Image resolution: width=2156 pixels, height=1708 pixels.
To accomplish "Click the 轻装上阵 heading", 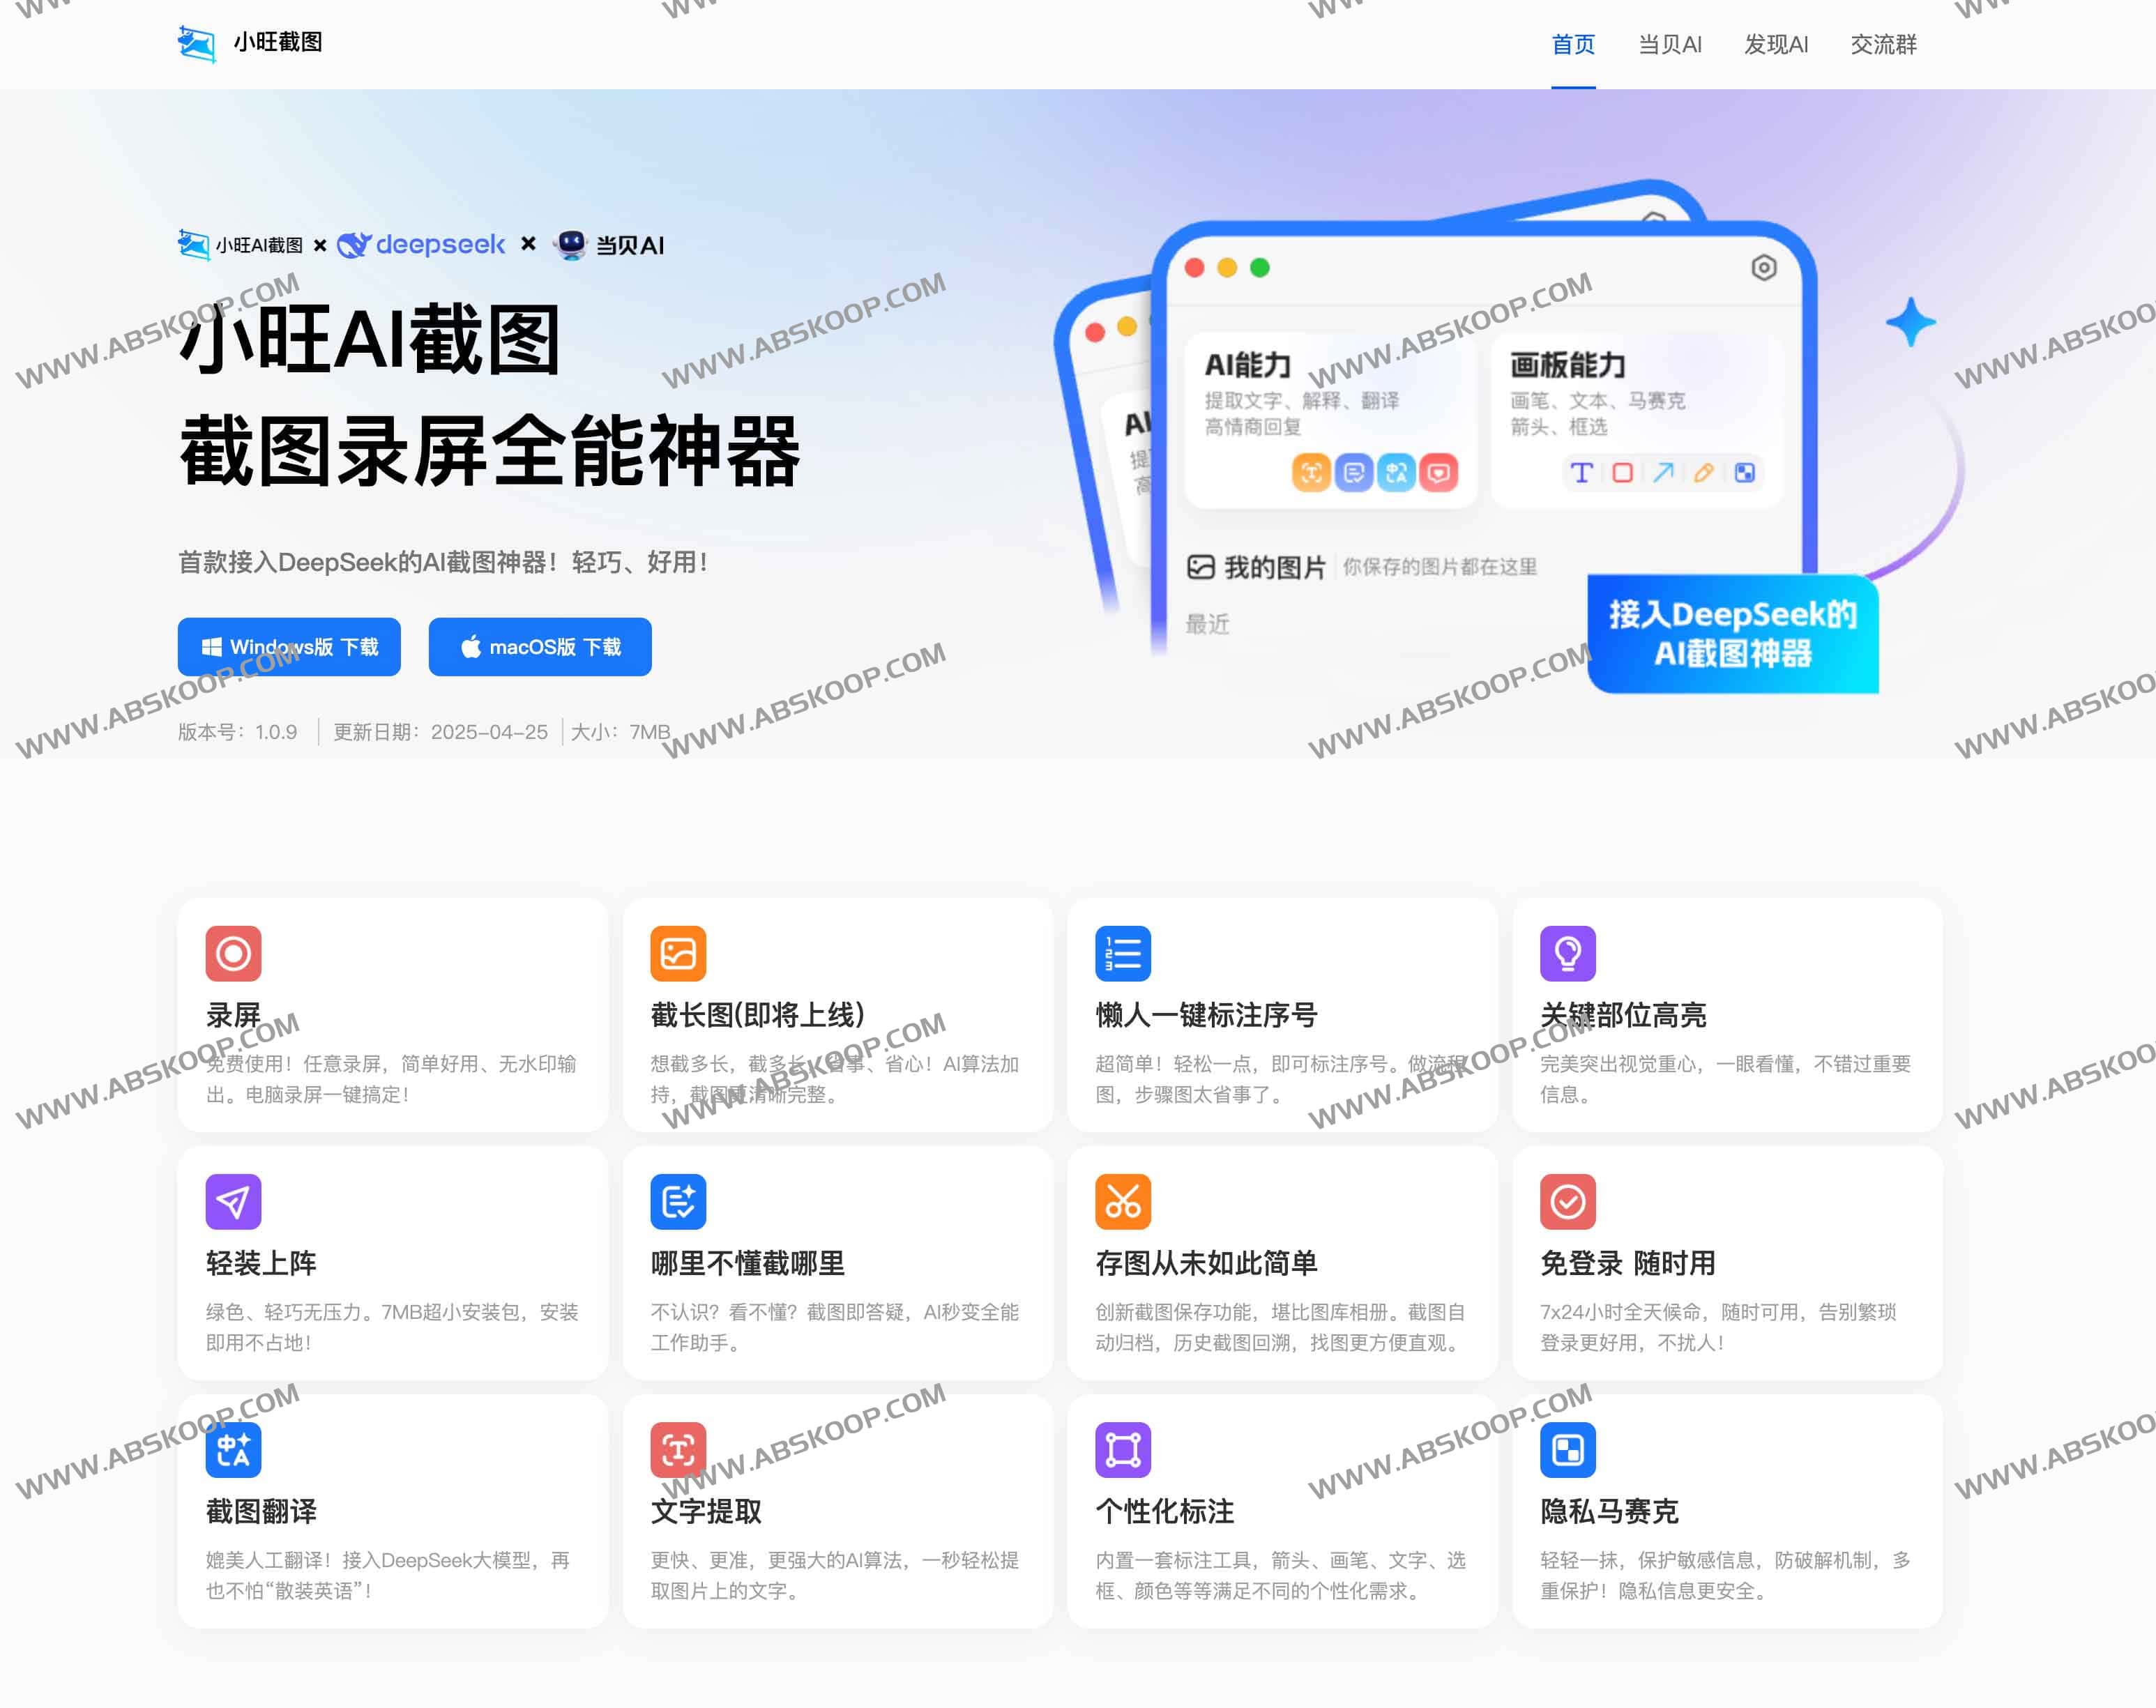I will pyautogui.click(x=261, y=1263).
